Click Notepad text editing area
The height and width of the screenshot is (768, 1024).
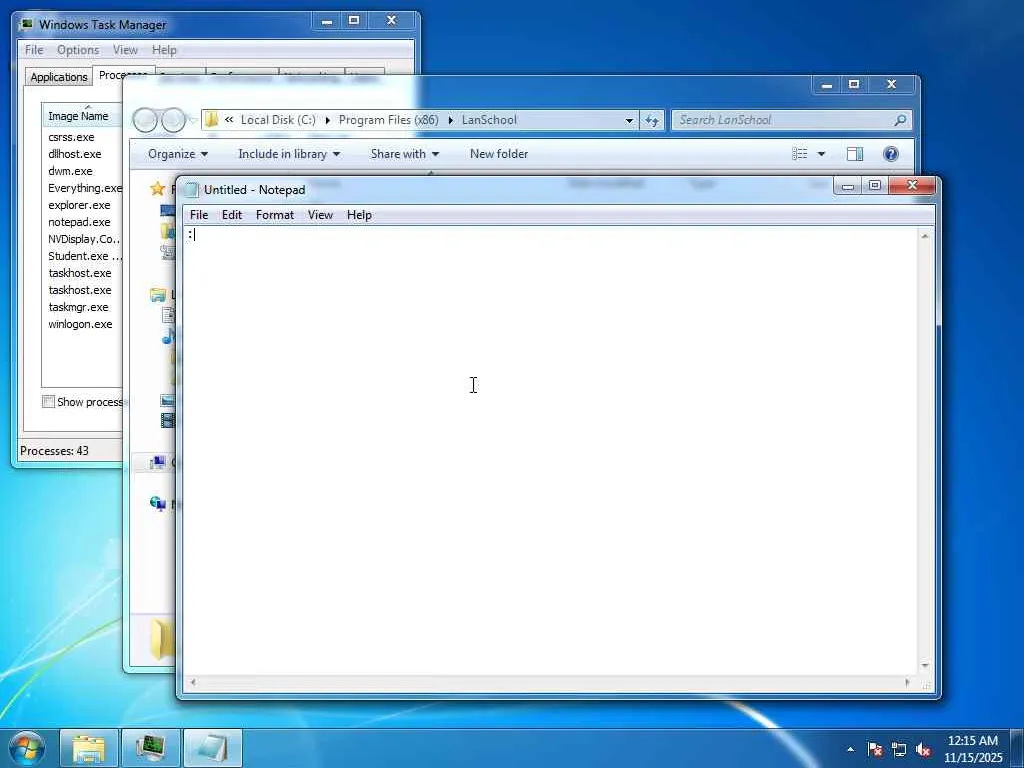(x=550, y=451)
